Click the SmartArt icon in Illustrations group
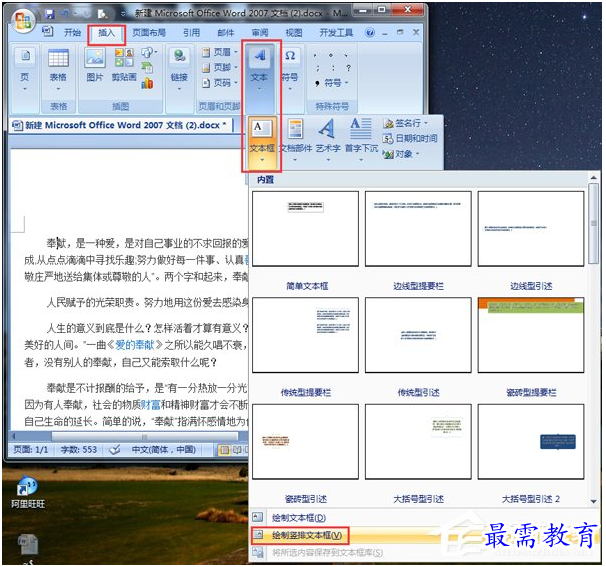Viewport: 606px width, 567px height. click(147, 68)
